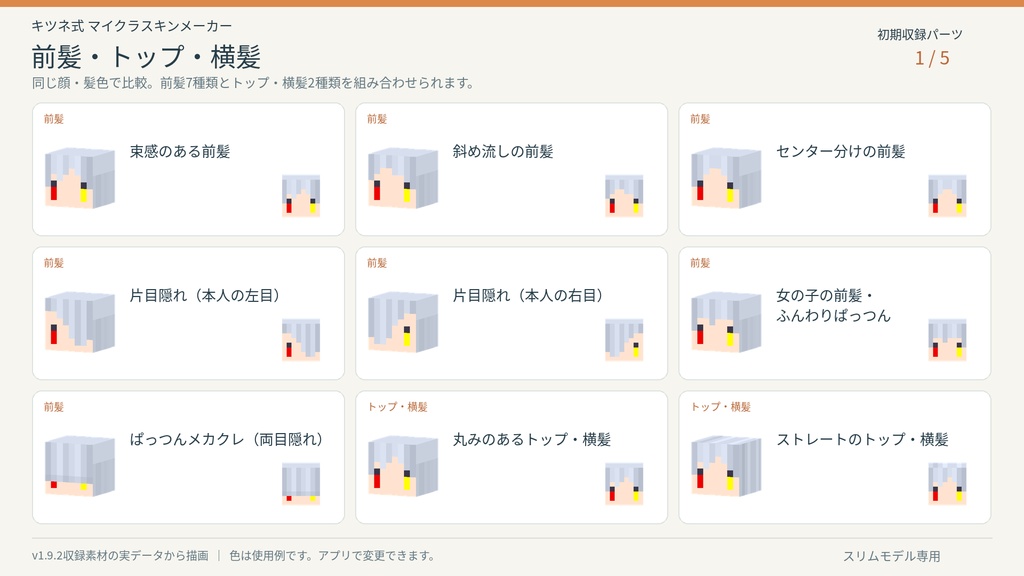Click the 3D head preview for 女の子の前髪・ふんわりぱっつん
The height and width of the screenshot is (576, 1024).
click(726, 322)
